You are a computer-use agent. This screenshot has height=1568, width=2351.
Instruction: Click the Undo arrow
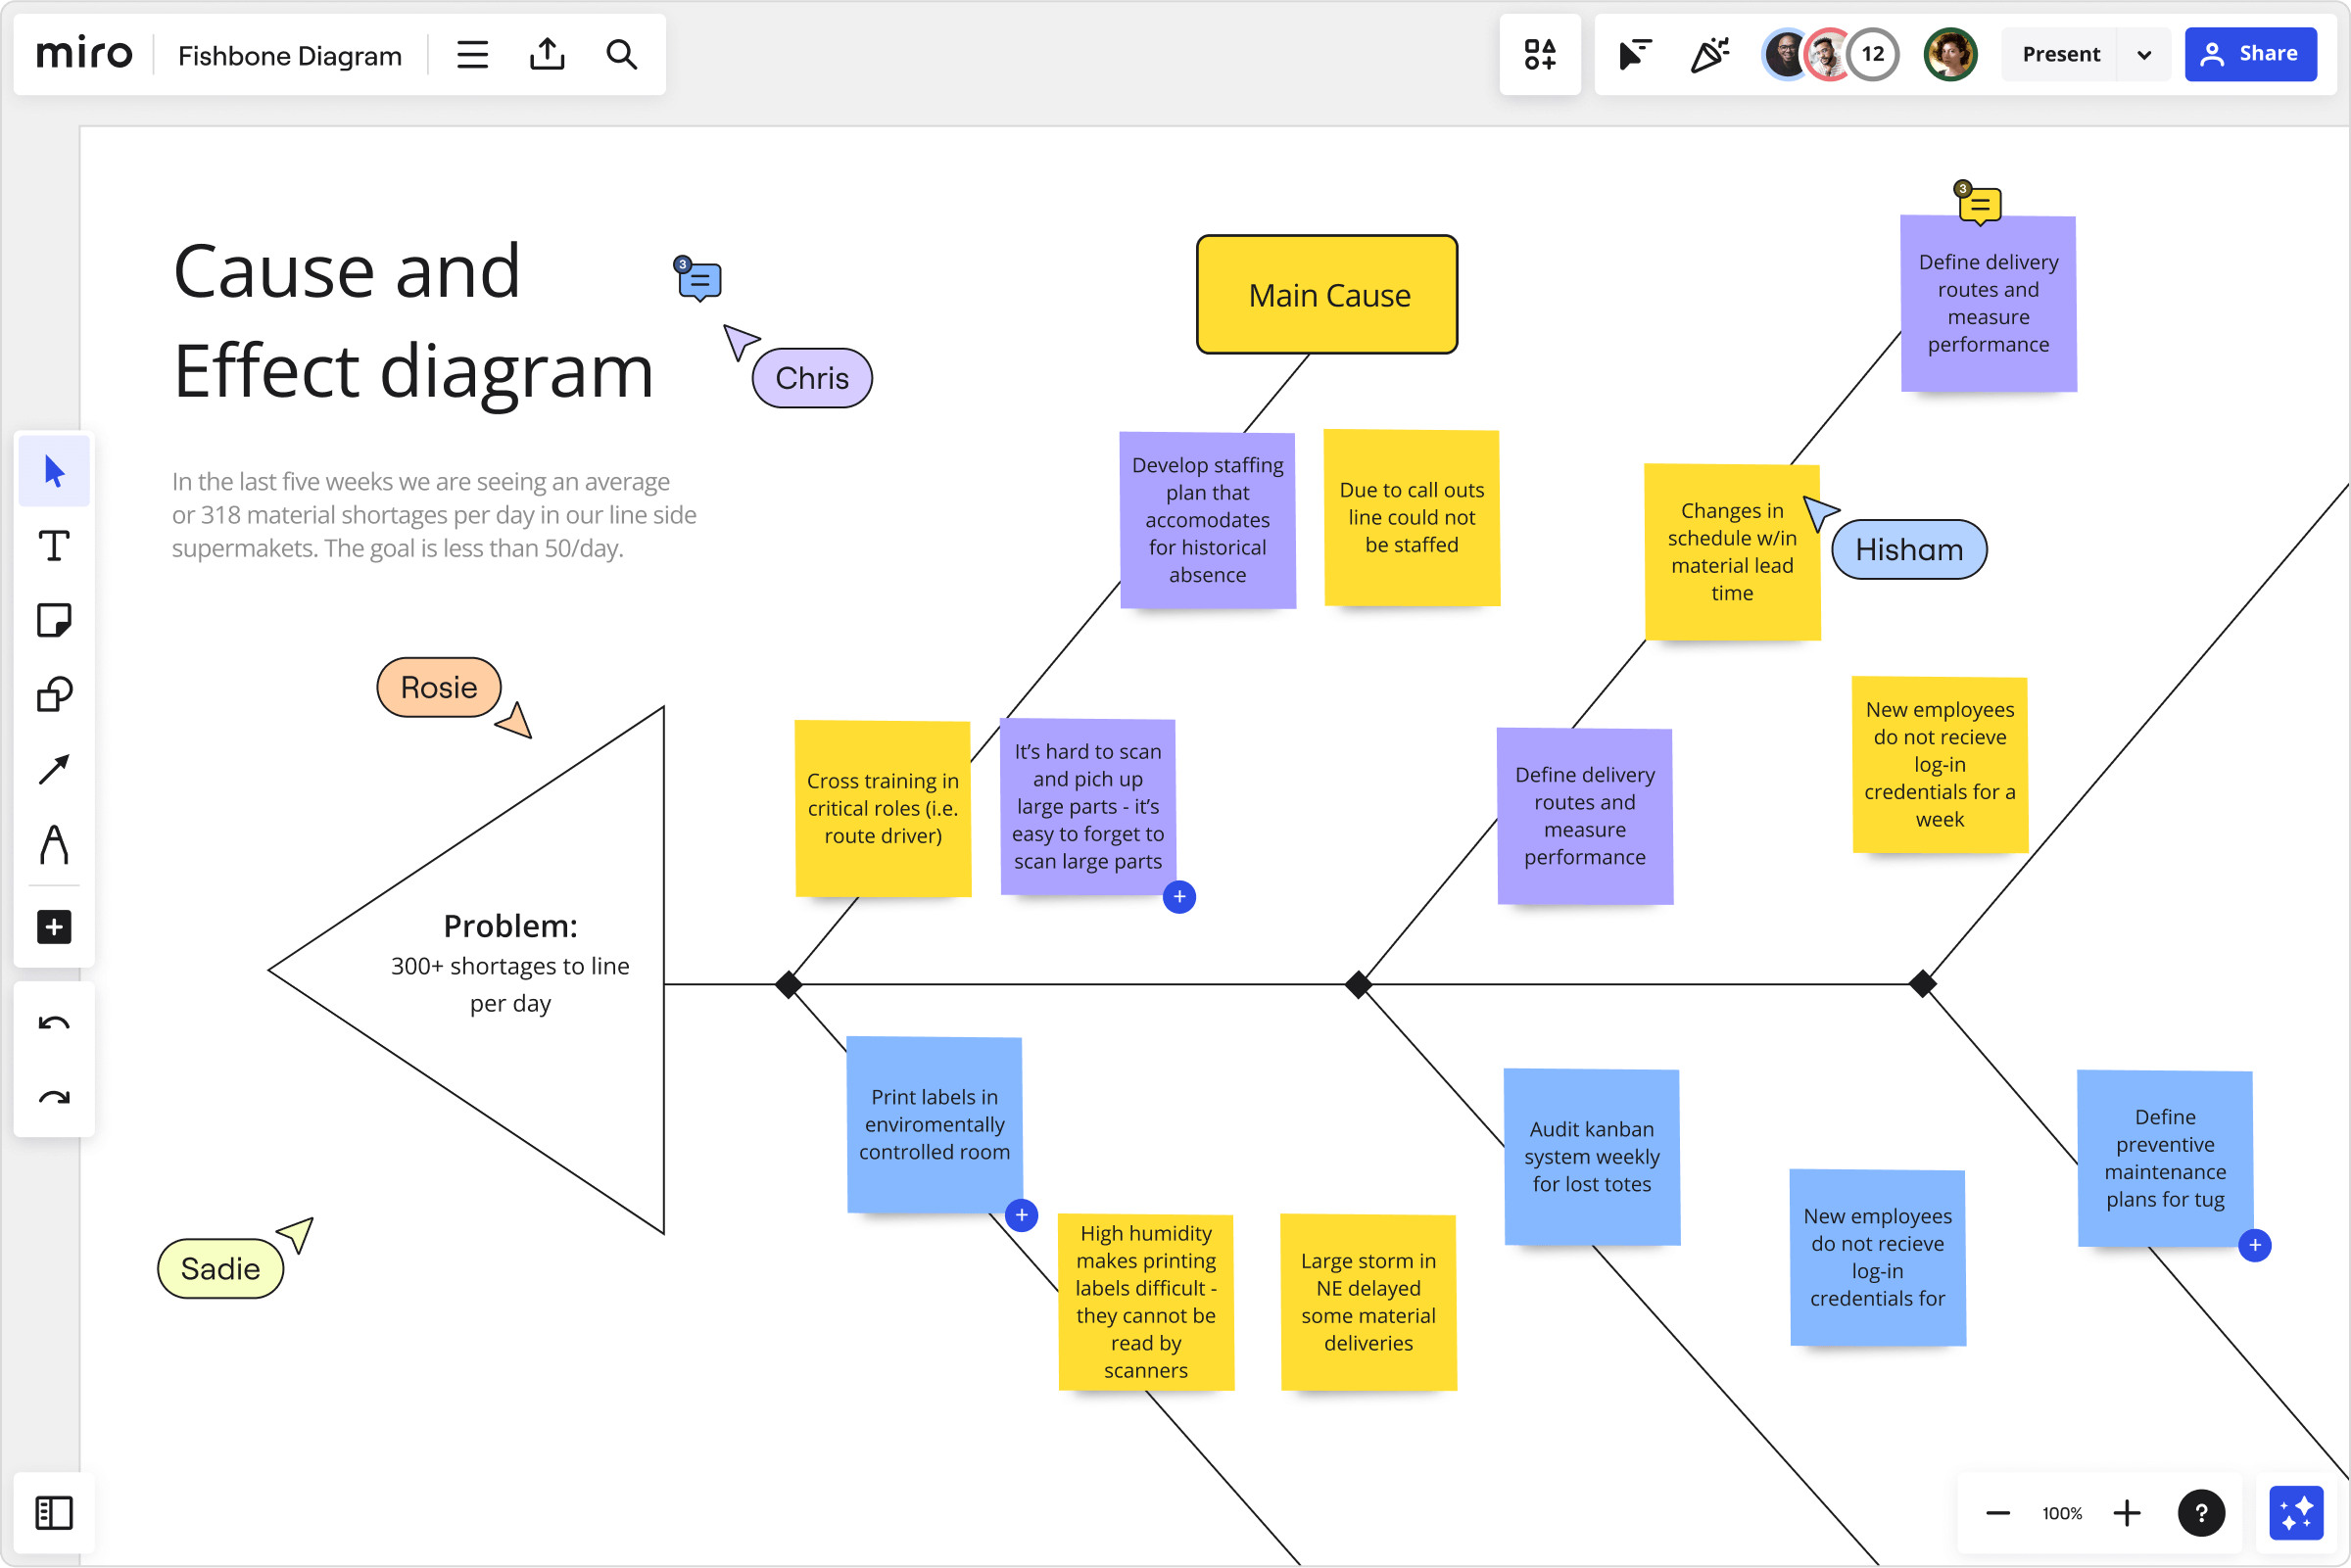pyautogui.click(x=54, y=1023)
